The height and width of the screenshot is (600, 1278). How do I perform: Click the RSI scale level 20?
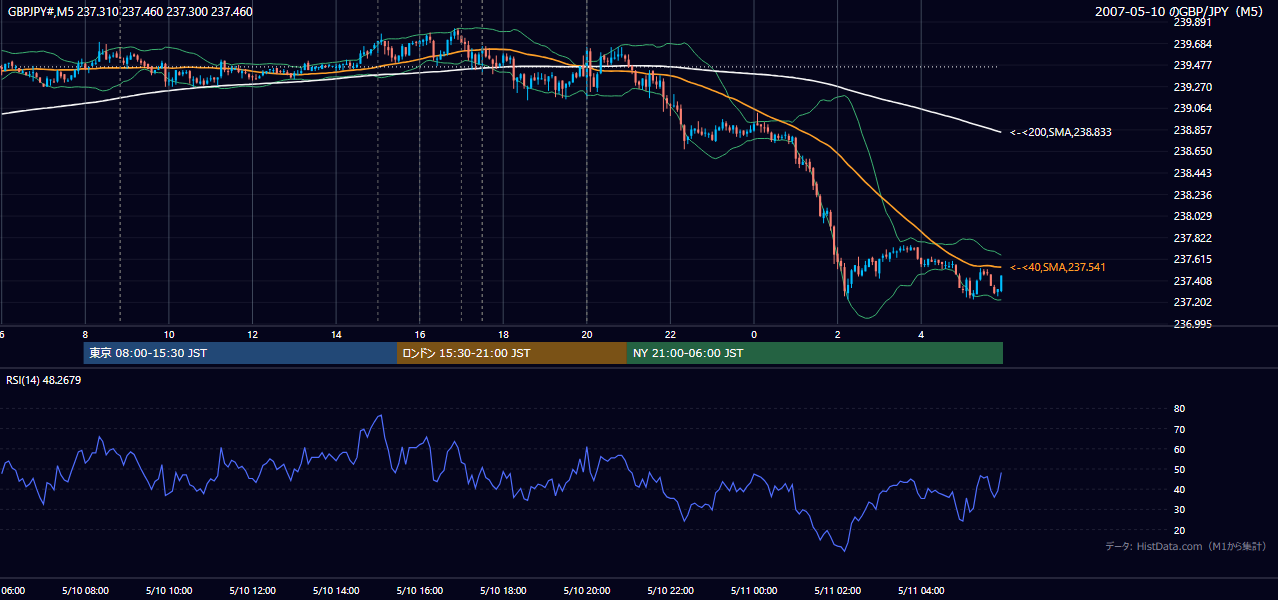click(1179, 530)
